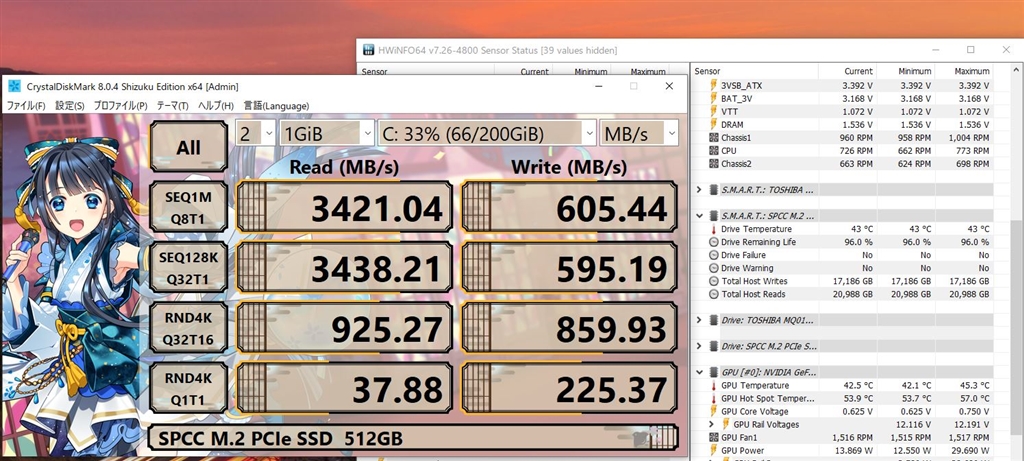Image resolution: width=1024 pixels, height=461 pixels.
Task: Click Total Host Reads icon
Action: pos(714,294)
